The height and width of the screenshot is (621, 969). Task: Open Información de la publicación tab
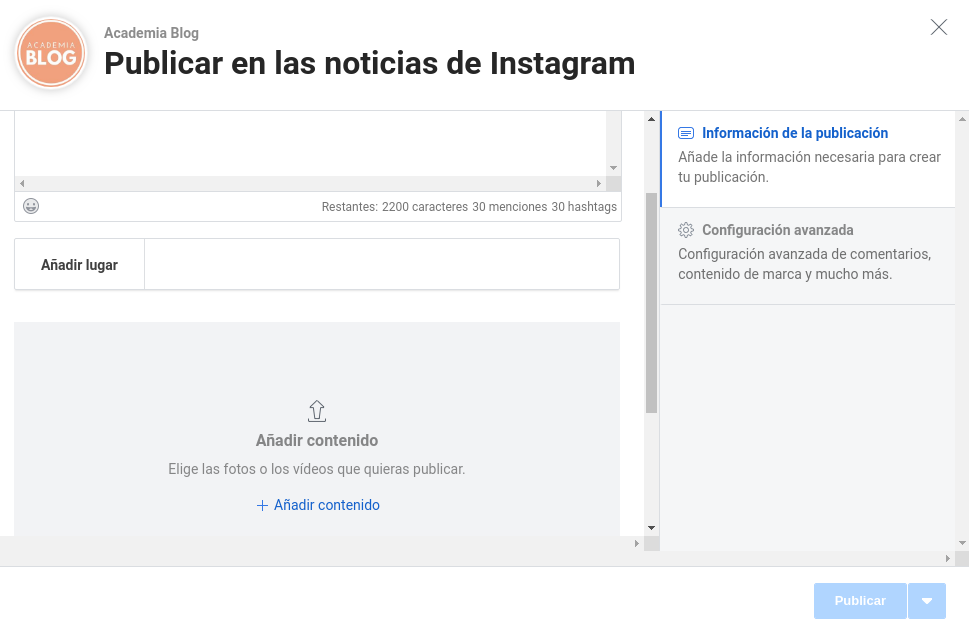tap(808, 159)
